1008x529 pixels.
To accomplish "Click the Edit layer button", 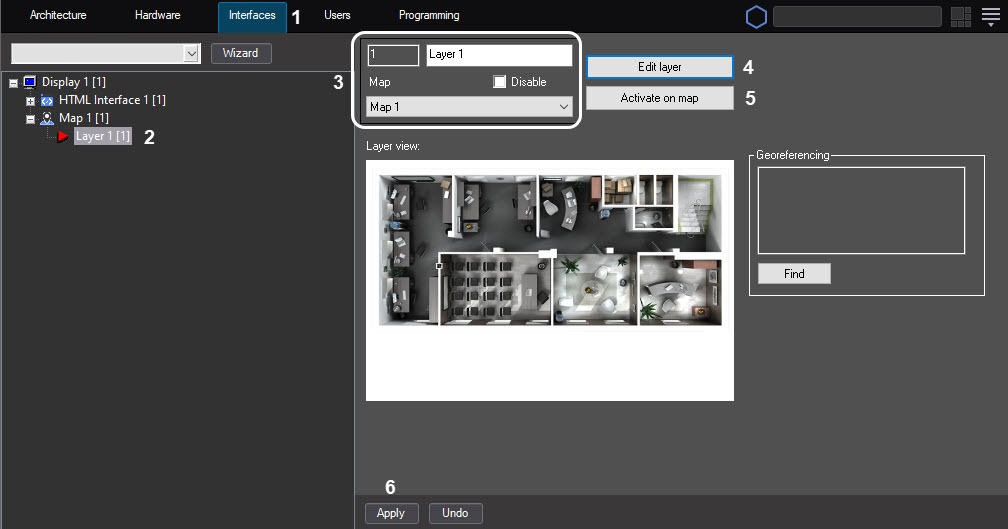I will 660,67.
